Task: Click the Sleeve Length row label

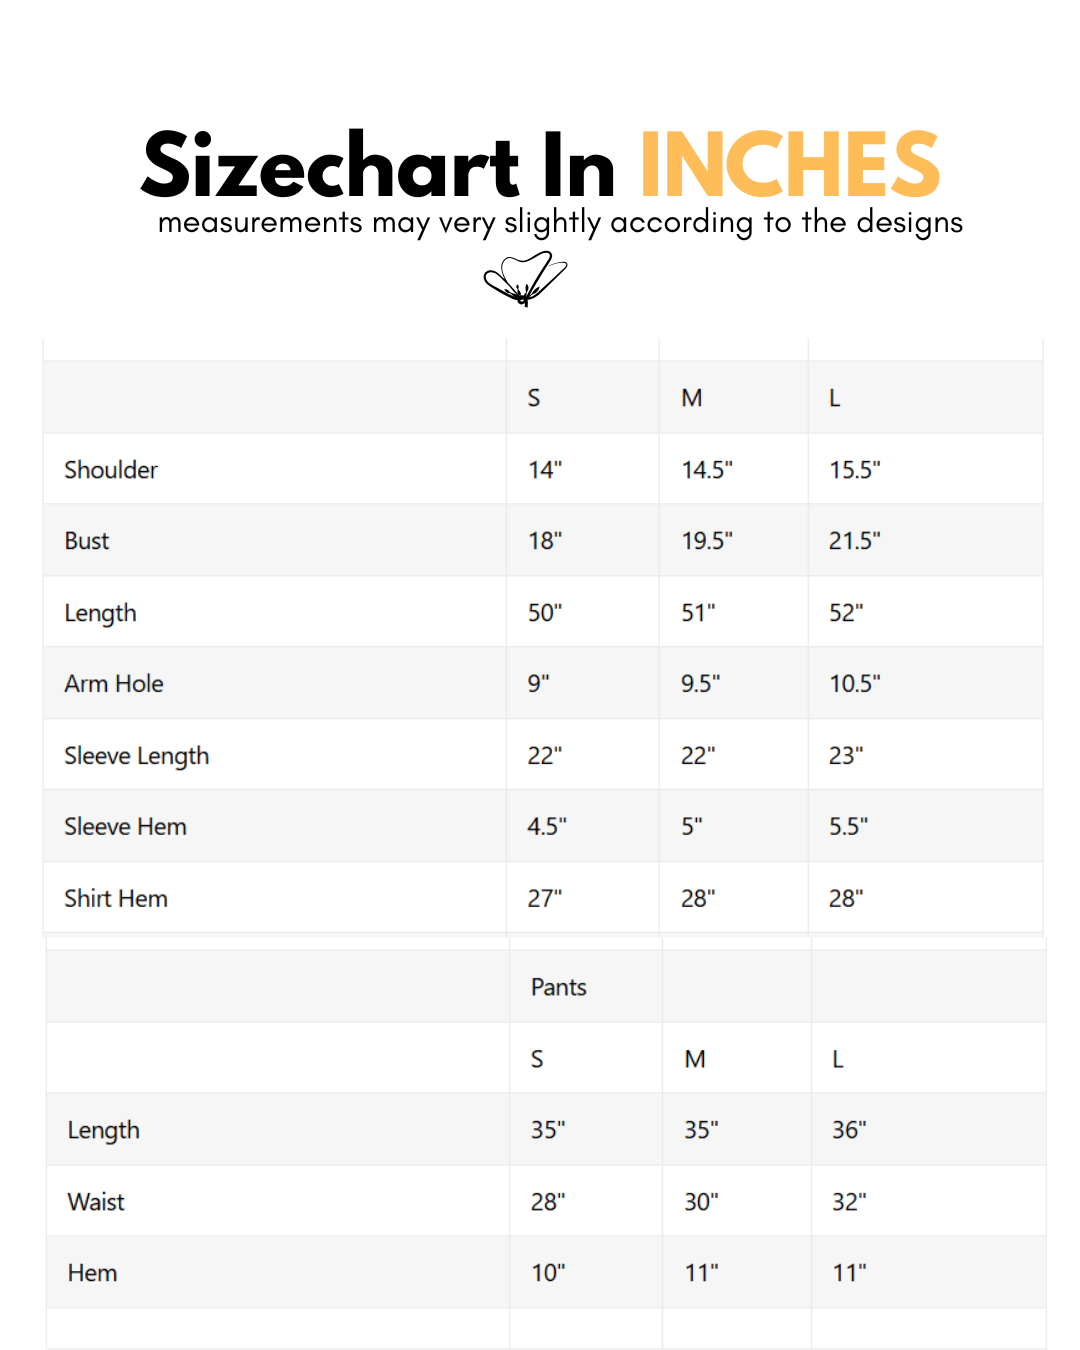Action: click(137, 756)
